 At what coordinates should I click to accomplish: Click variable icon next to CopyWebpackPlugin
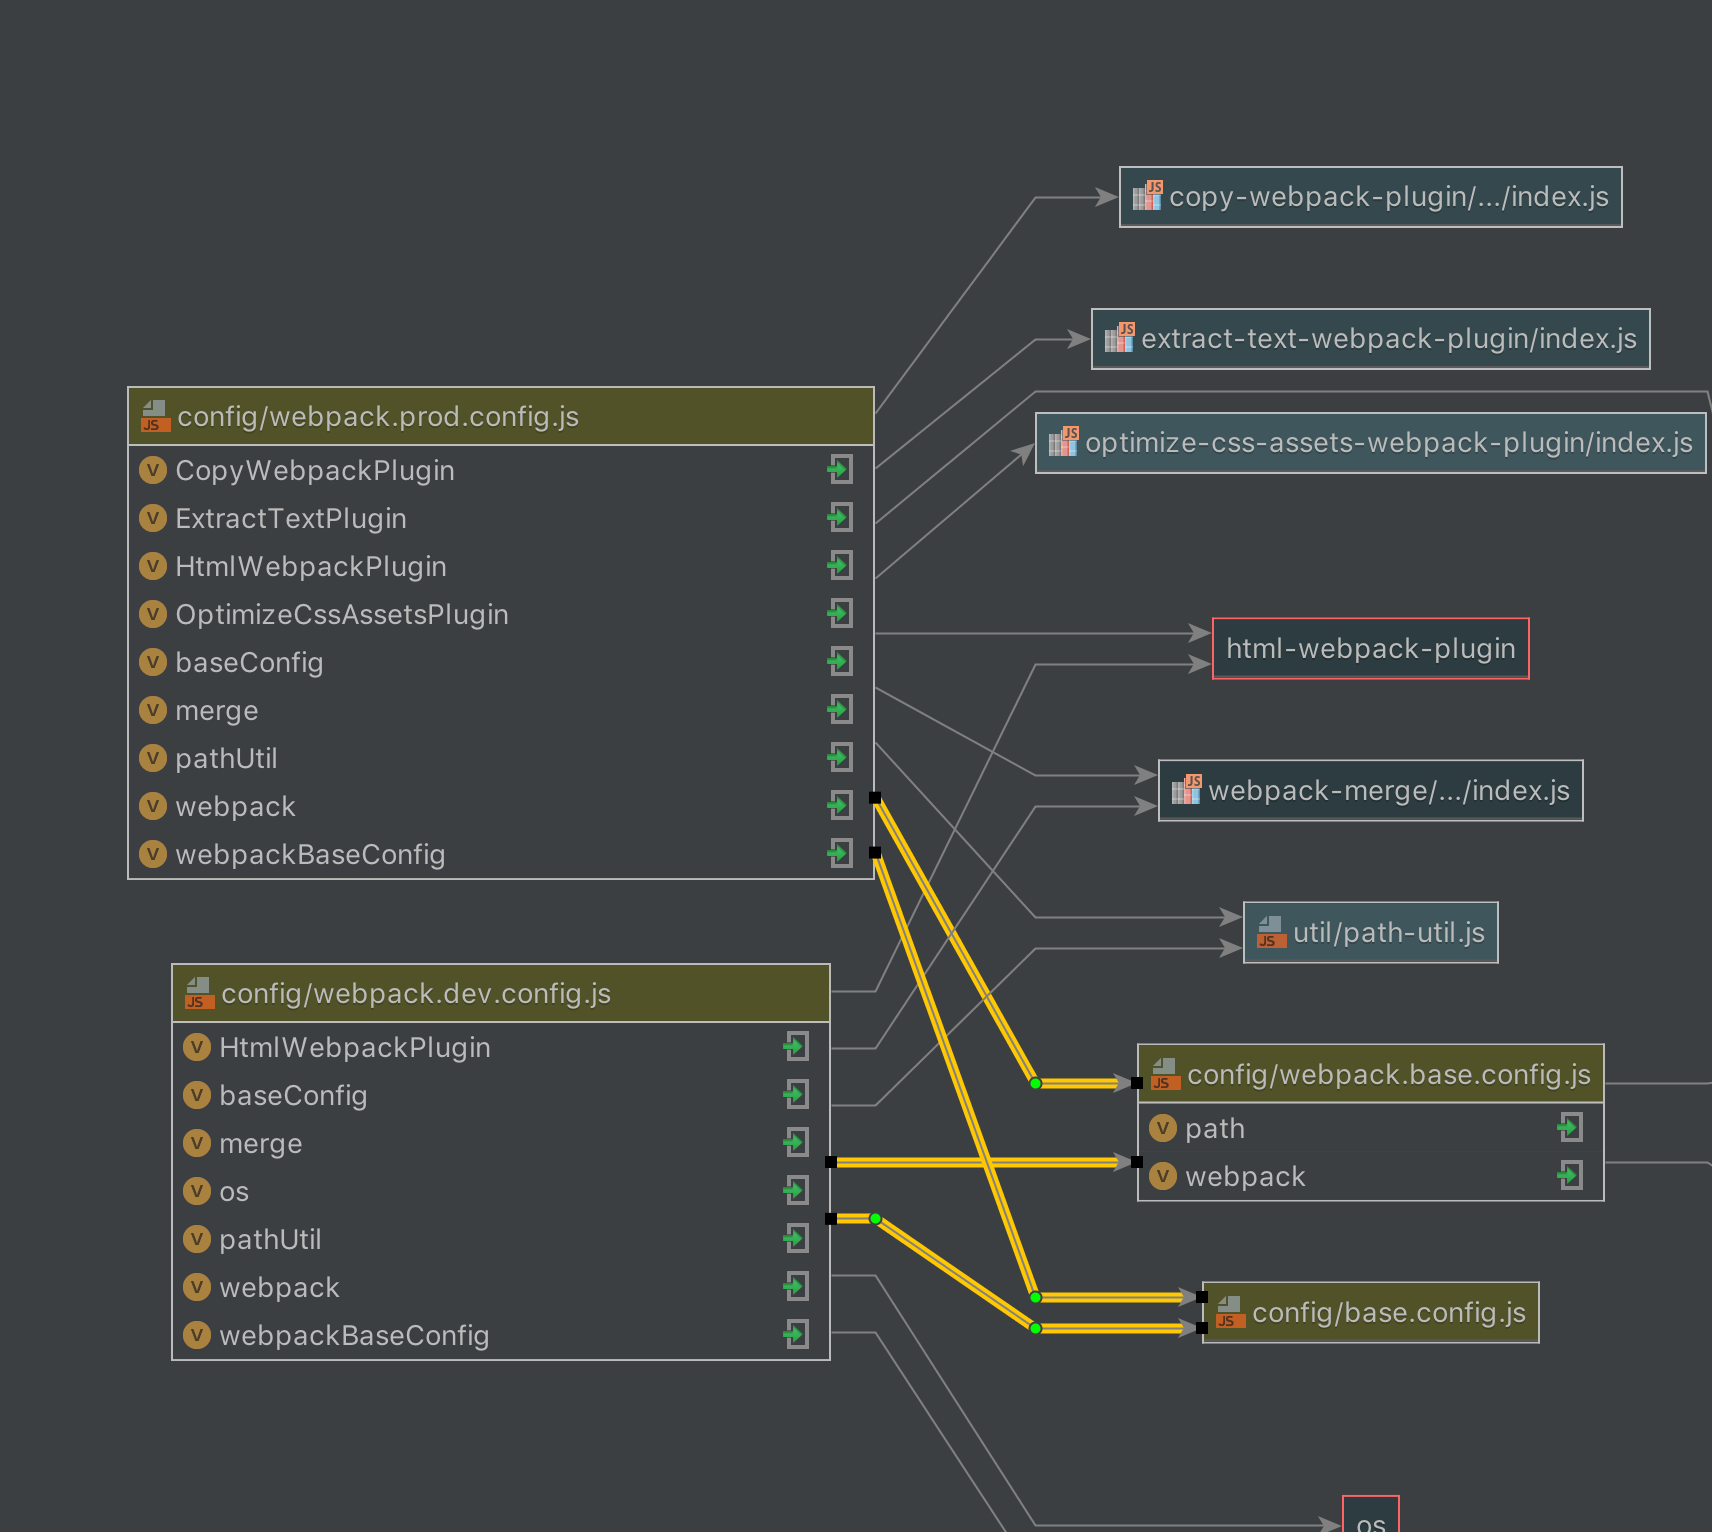click(153, 469)
